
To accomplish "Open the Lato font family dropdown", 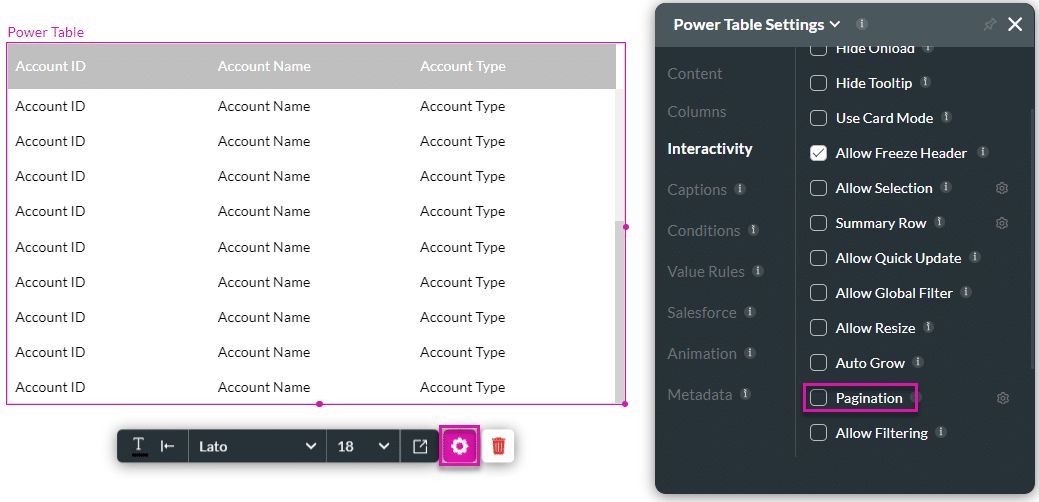I will [x=258, y=446].
